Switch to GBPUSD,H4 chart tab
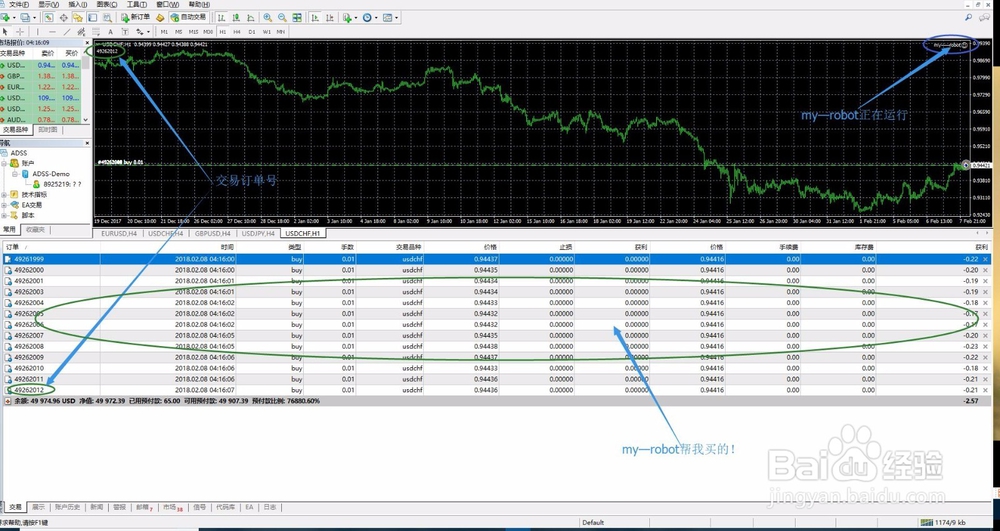Viewport: 1000px width, 531px height. tap(212, 233)
